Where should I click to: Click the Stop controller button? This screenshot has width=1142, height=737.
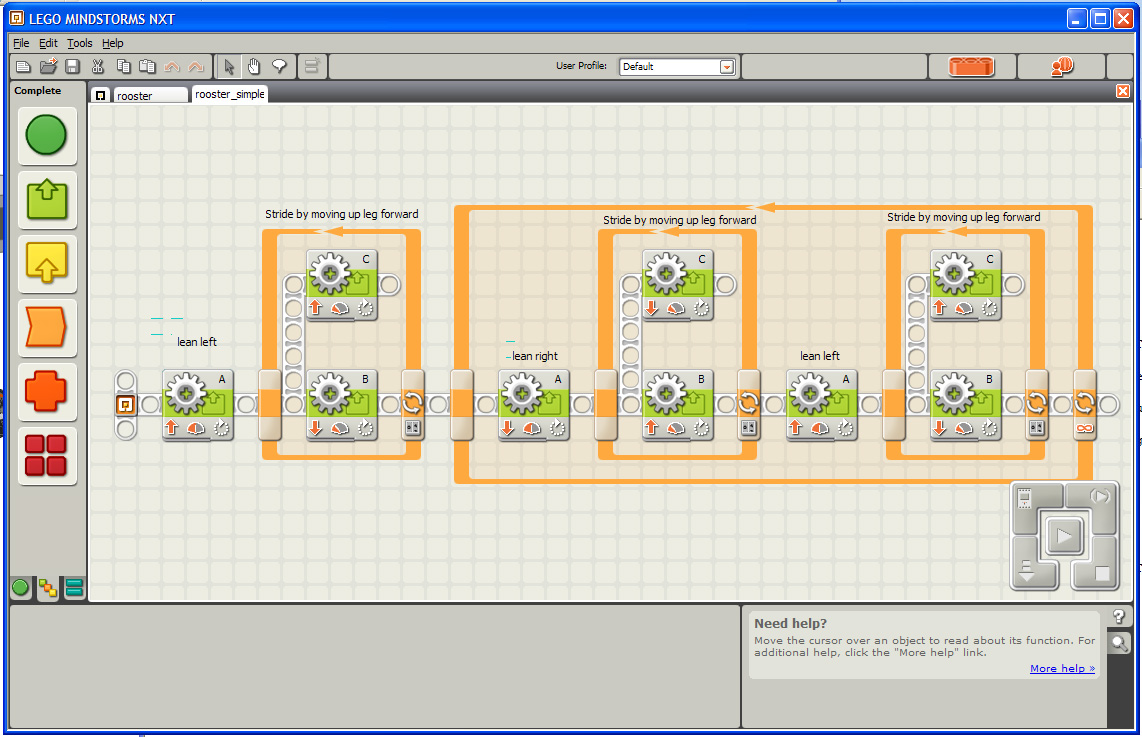[1101, 574]
